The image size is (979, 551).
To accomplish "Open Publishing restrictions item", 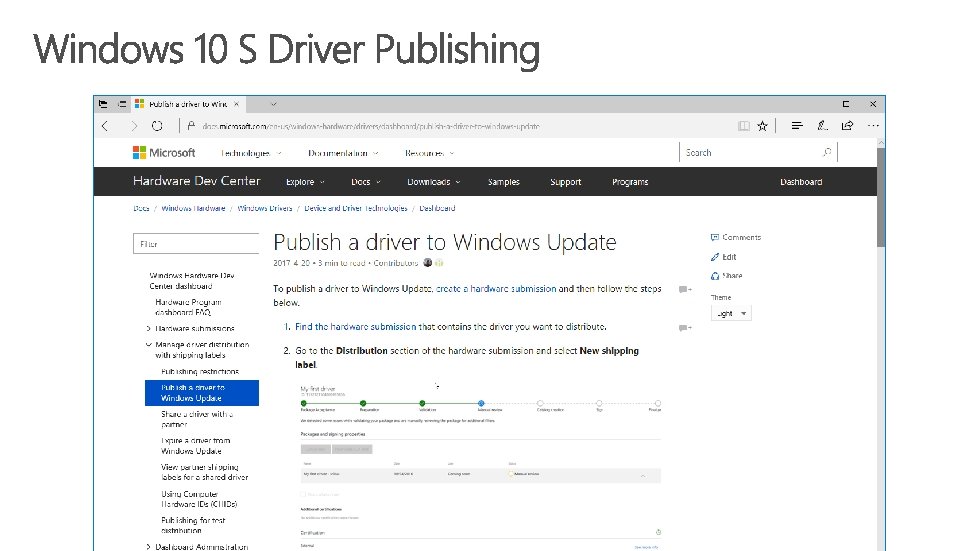I will click(x=200, y=371).
